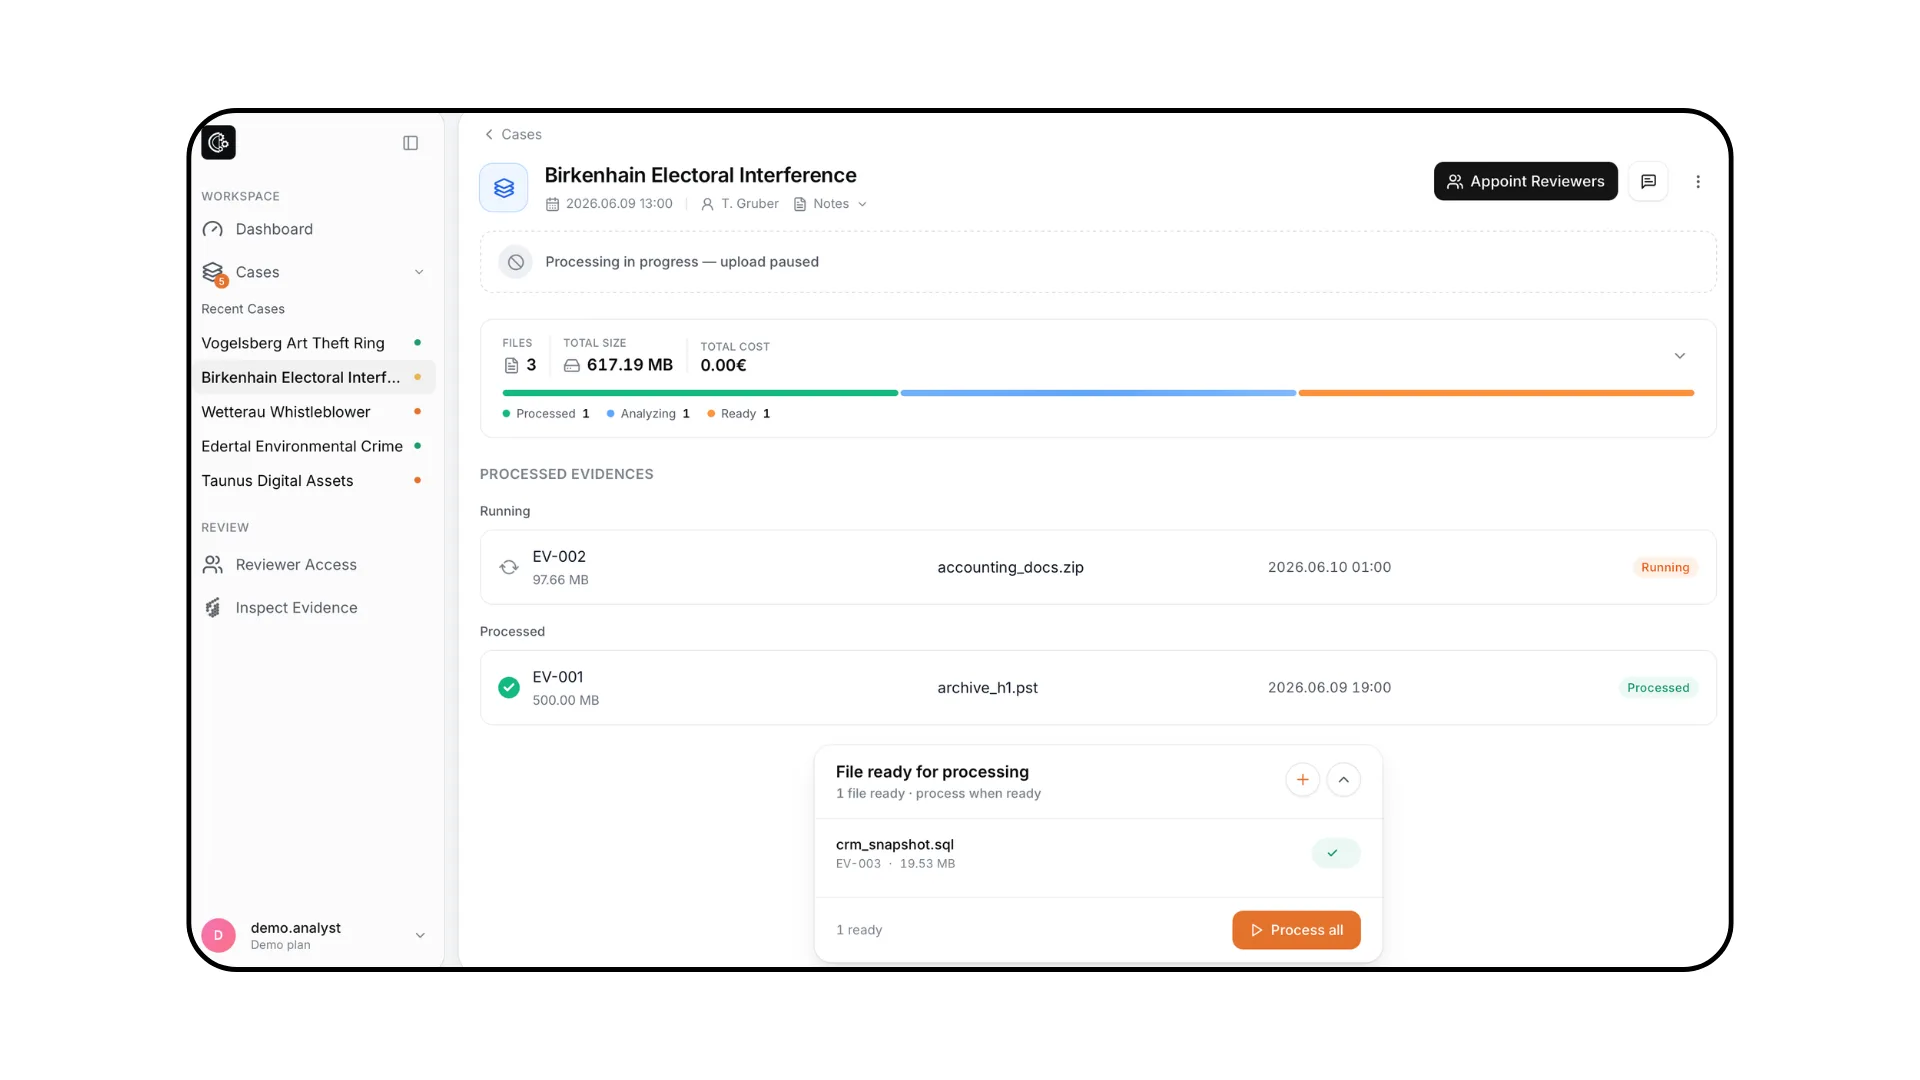The height and width of the screenshot is (1080, 1920).
Task: Click the blue case layers icon
Action: pyautogui.click(x=504, y=188)
